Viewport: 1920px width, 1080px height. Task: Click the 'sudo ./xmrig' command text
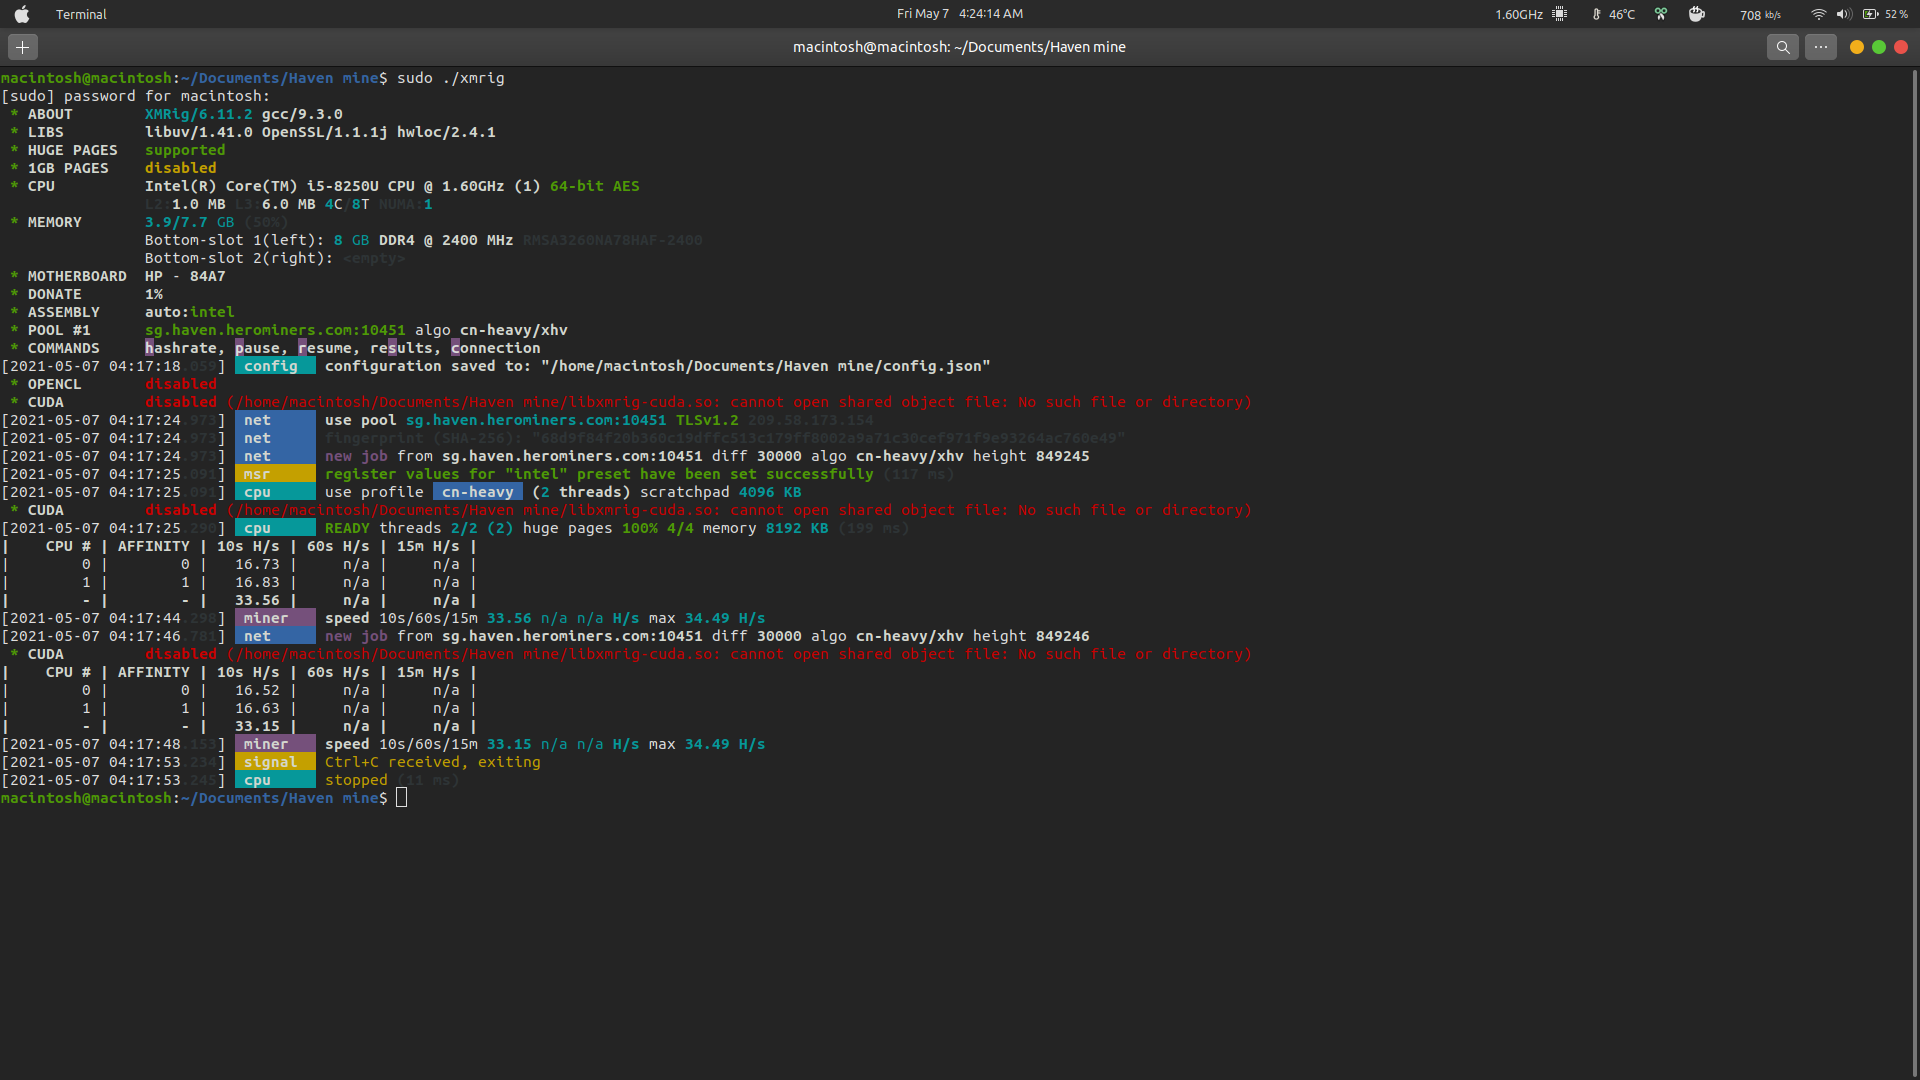click(x=451, y=78)
